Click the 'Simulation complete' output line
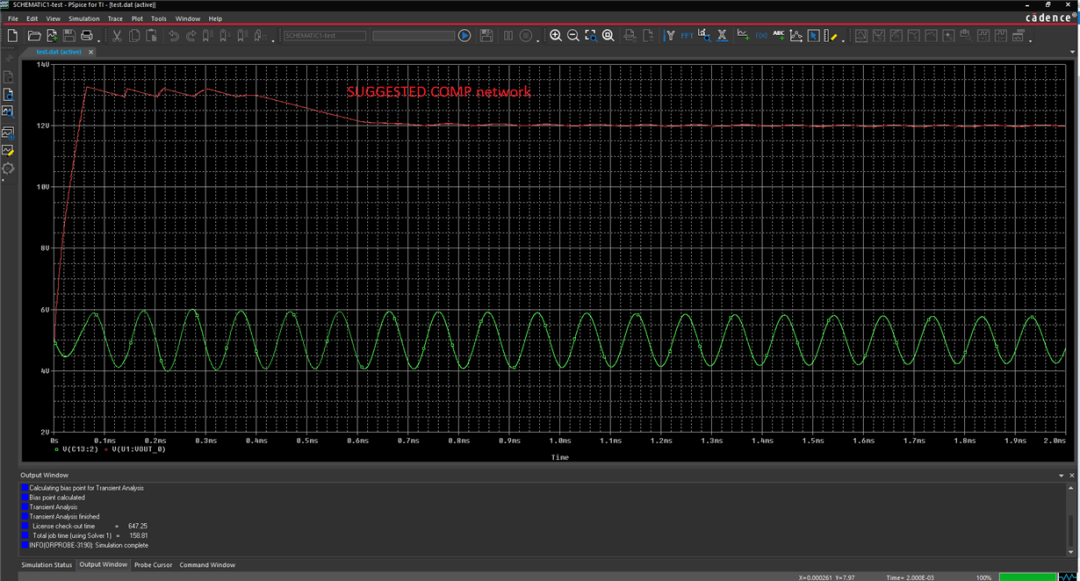This screenshot has height=581, width=1080. [85, 545]
